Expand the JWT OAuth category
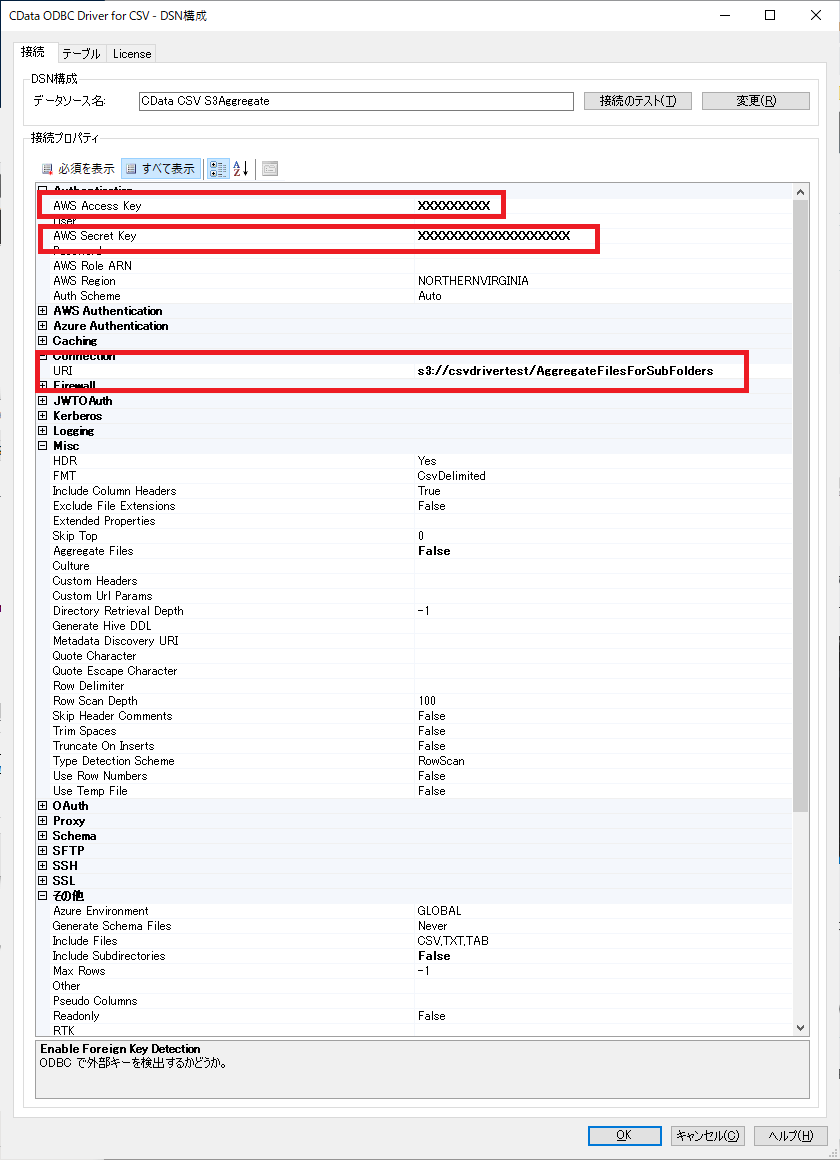Screen dimensions: 840x1160 tap(43, 401)
